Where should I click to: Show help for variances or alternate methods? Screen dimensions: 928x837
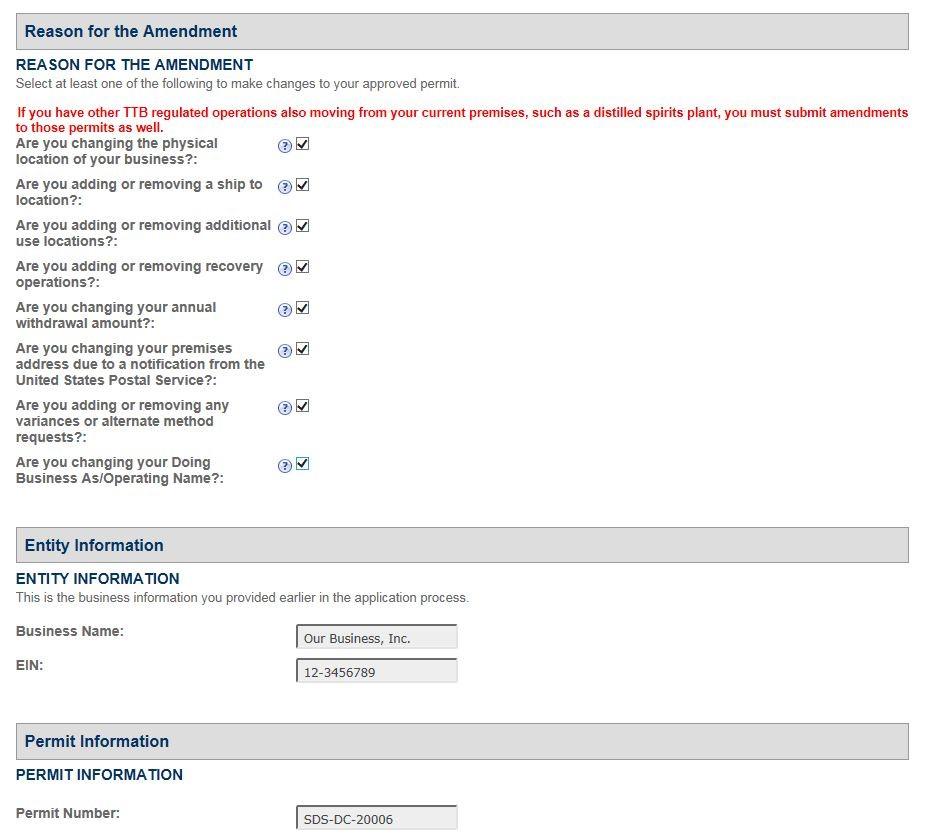point(285,408)
